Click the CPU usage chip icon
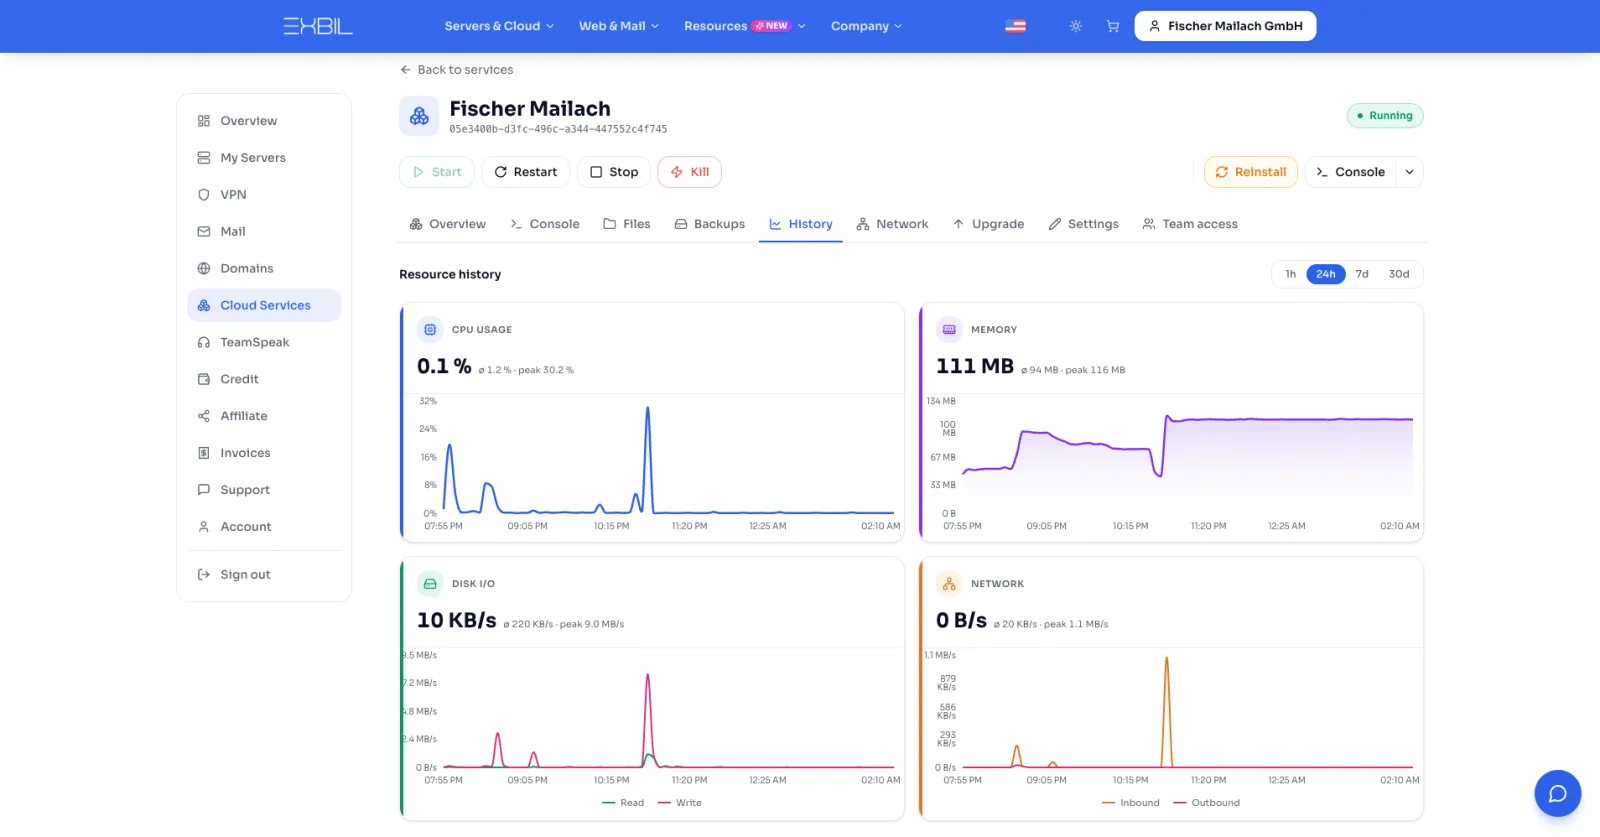The image size is (1600, 837). [x=430, y=329]
